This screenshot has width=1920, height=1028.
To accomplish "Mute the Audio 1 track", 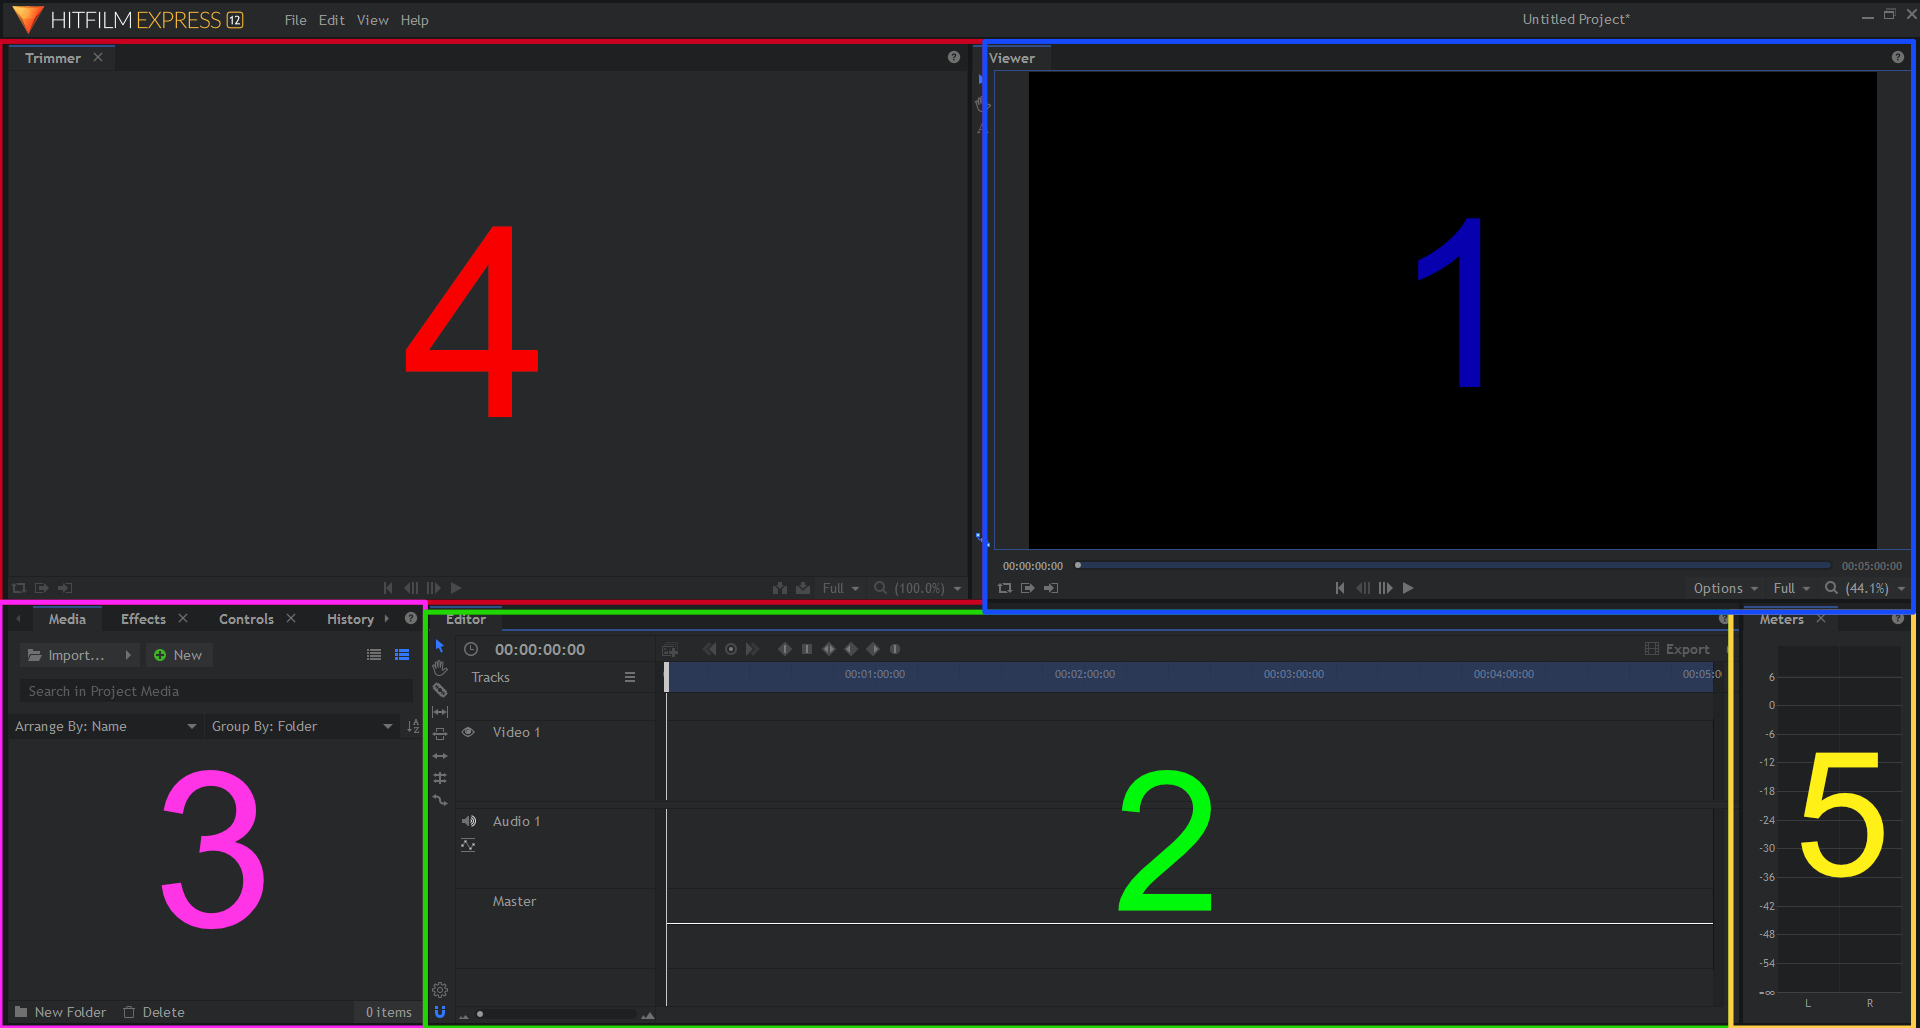I will tap(469, 820).
